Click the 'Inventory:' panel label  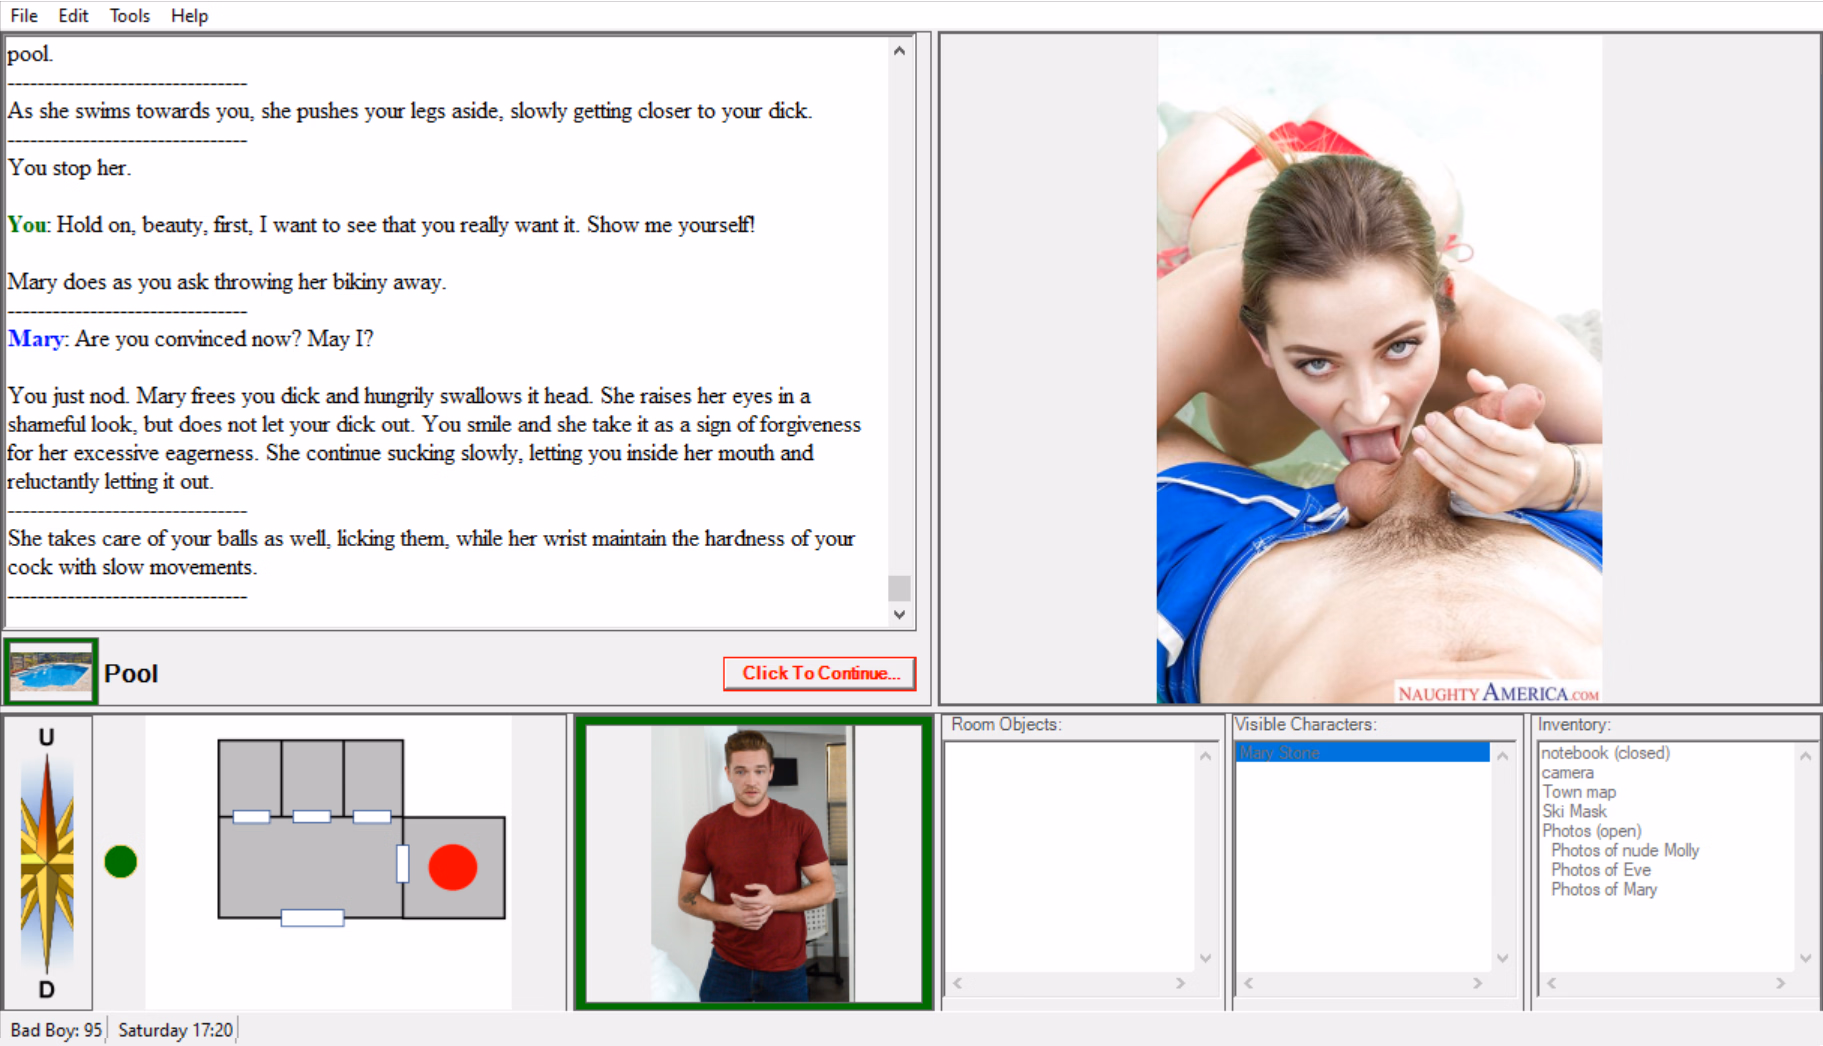(1573, 724)
